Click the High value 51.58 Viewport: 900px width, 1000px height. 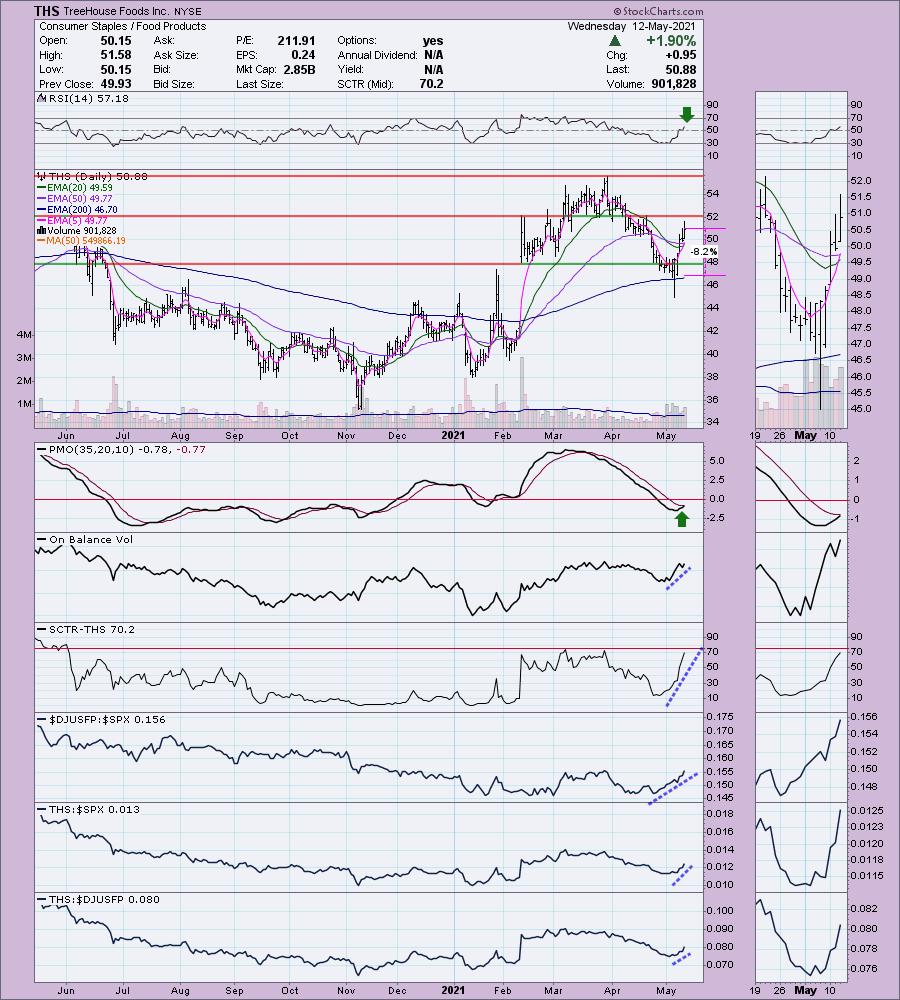[115, 55]
